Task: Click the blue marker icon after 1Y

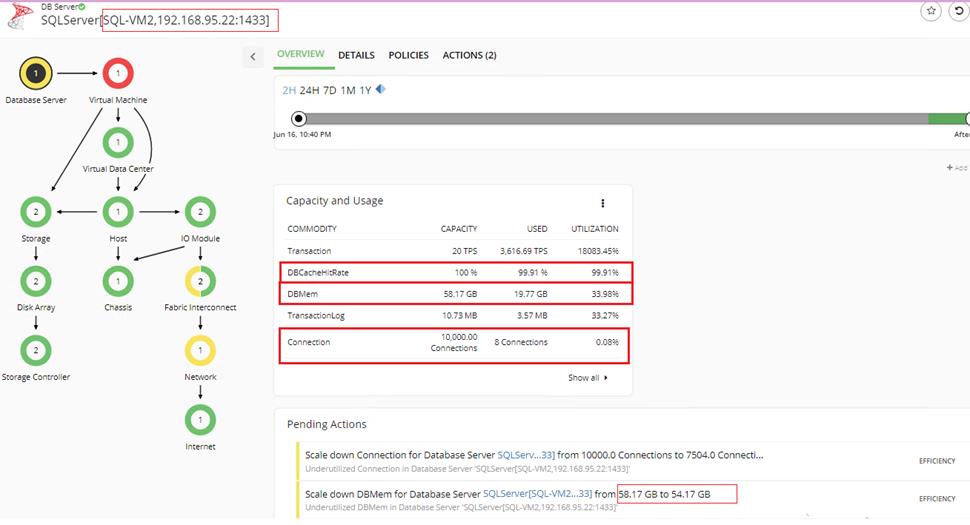Action: click(x=380, y=89)
